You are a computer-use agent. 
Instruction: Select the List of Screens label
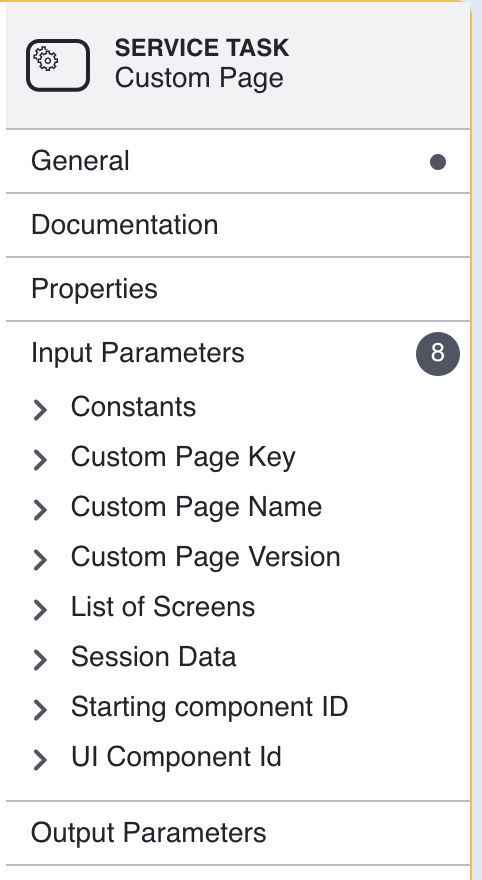[x=163, y=607]
